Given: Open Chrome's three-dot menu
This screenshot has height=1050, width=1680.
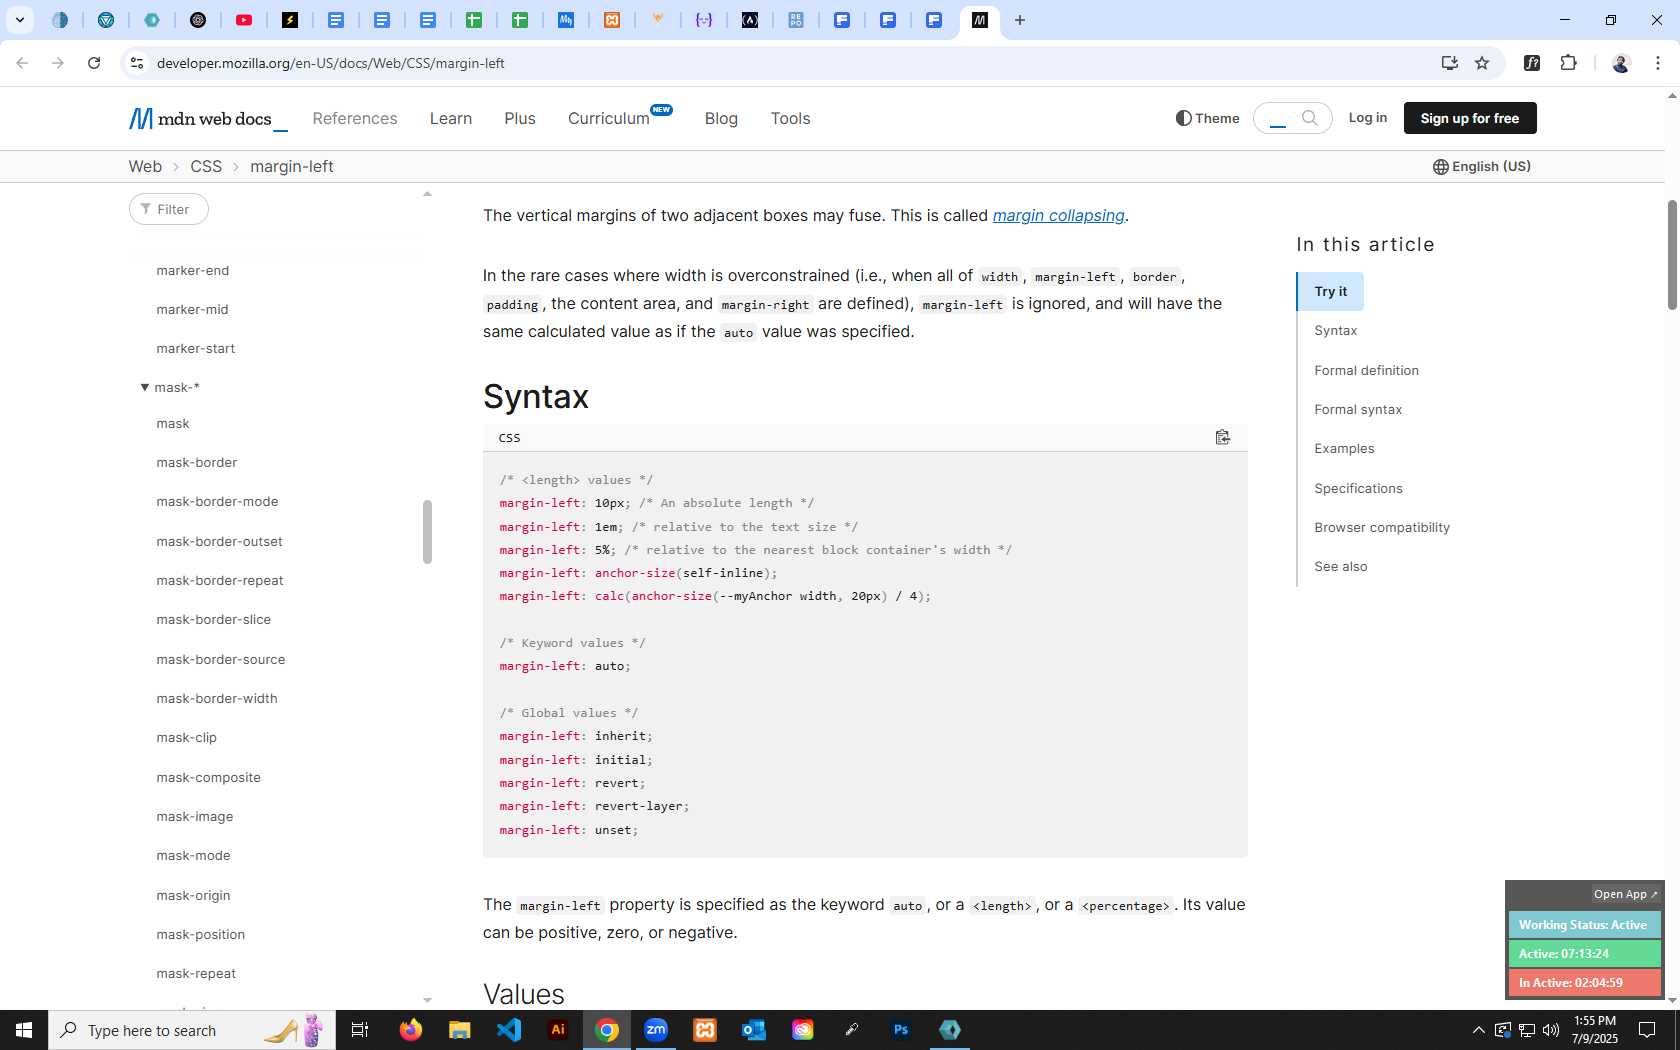Looking at the screenshot, I should [x=1658, y=63].
